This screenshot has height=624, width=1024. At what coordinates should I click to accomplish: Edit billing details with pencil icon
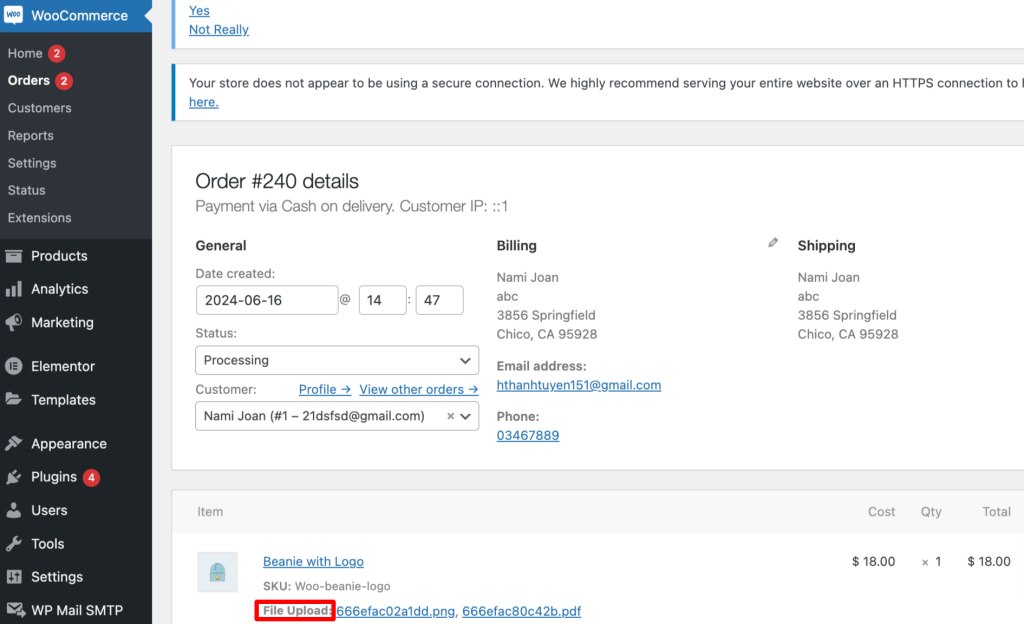(x=773, y=243)
